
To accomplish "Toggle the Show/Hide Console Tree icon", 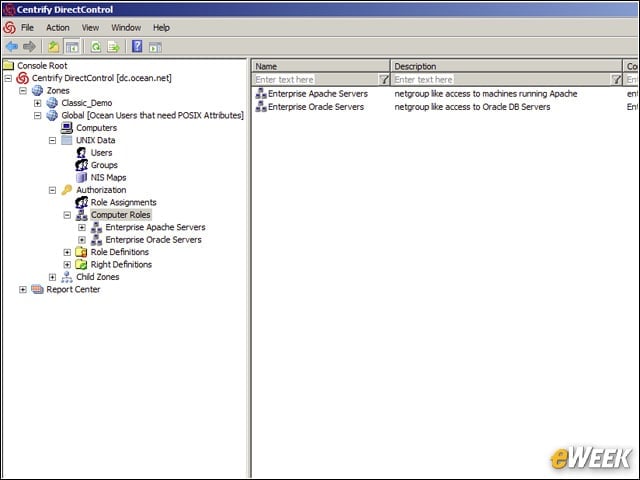I will coord(73,47).
